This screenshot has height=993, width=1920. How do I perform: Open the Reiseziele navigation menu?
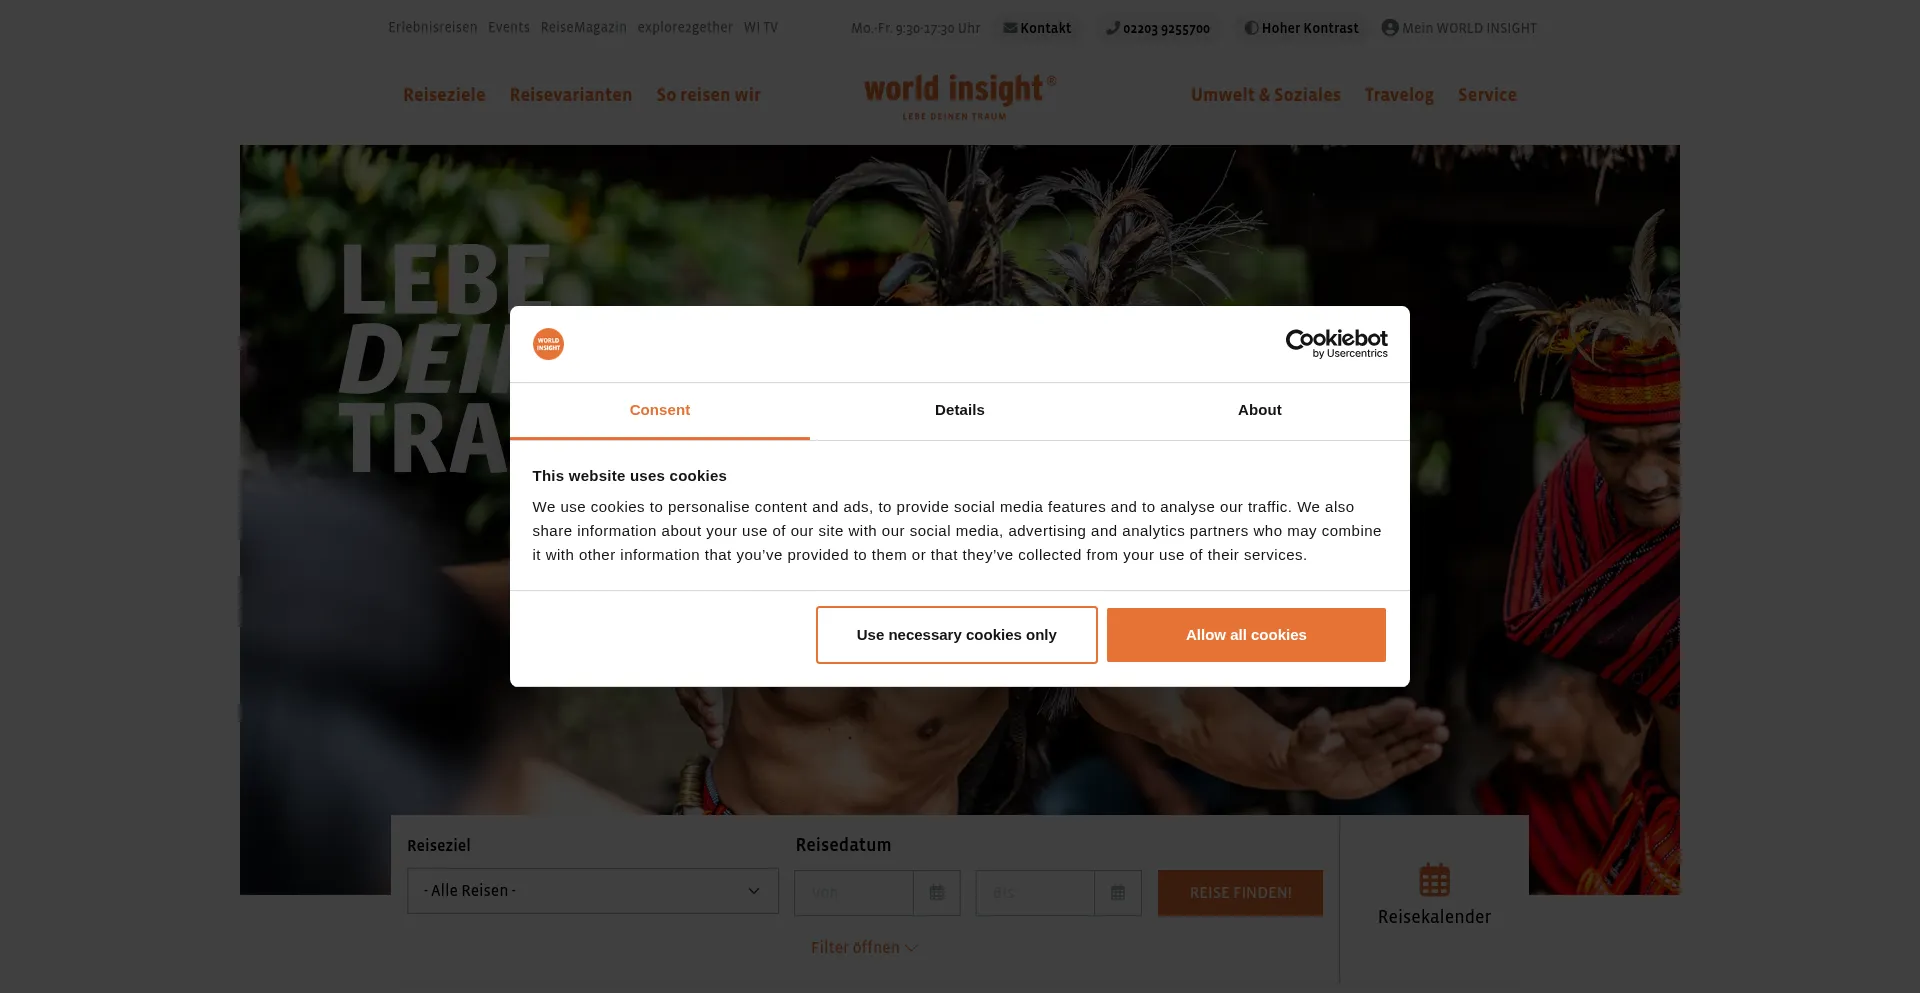(444, 95)
